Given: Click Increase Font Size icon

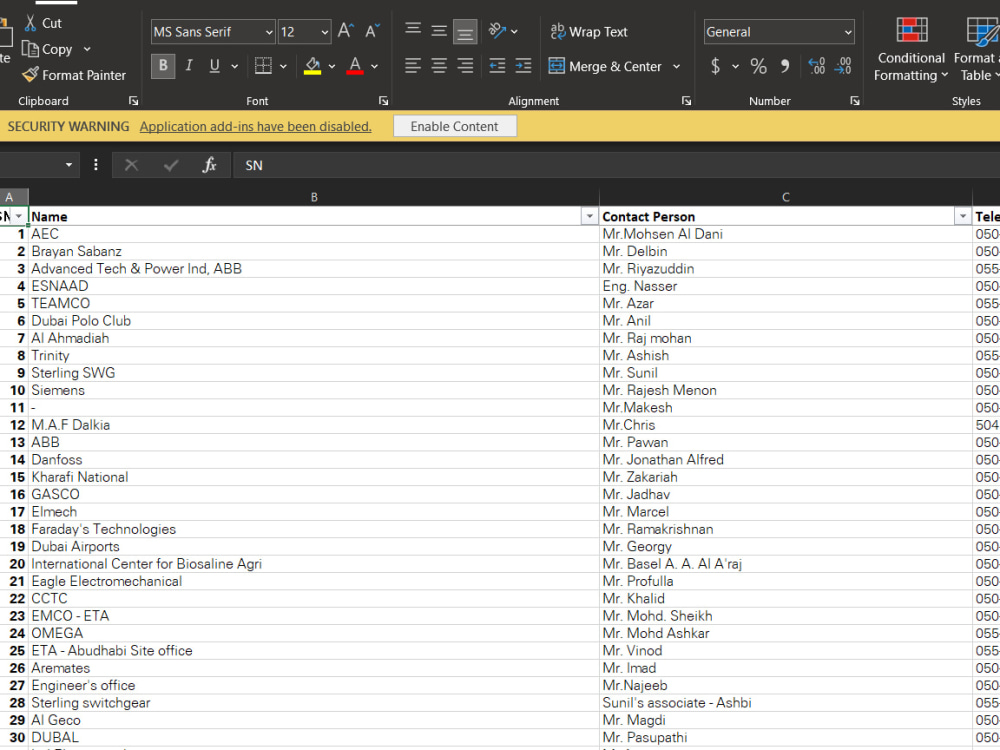Looking at the screenshot, I should click(x=346, y=31).
